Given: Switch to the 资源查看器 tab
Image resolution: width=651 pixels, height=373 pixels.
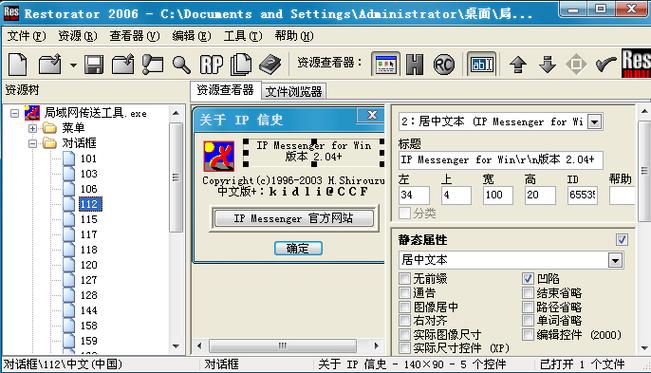Looking at the screenshot, I should pyautogui.click(x=225, y=90).
